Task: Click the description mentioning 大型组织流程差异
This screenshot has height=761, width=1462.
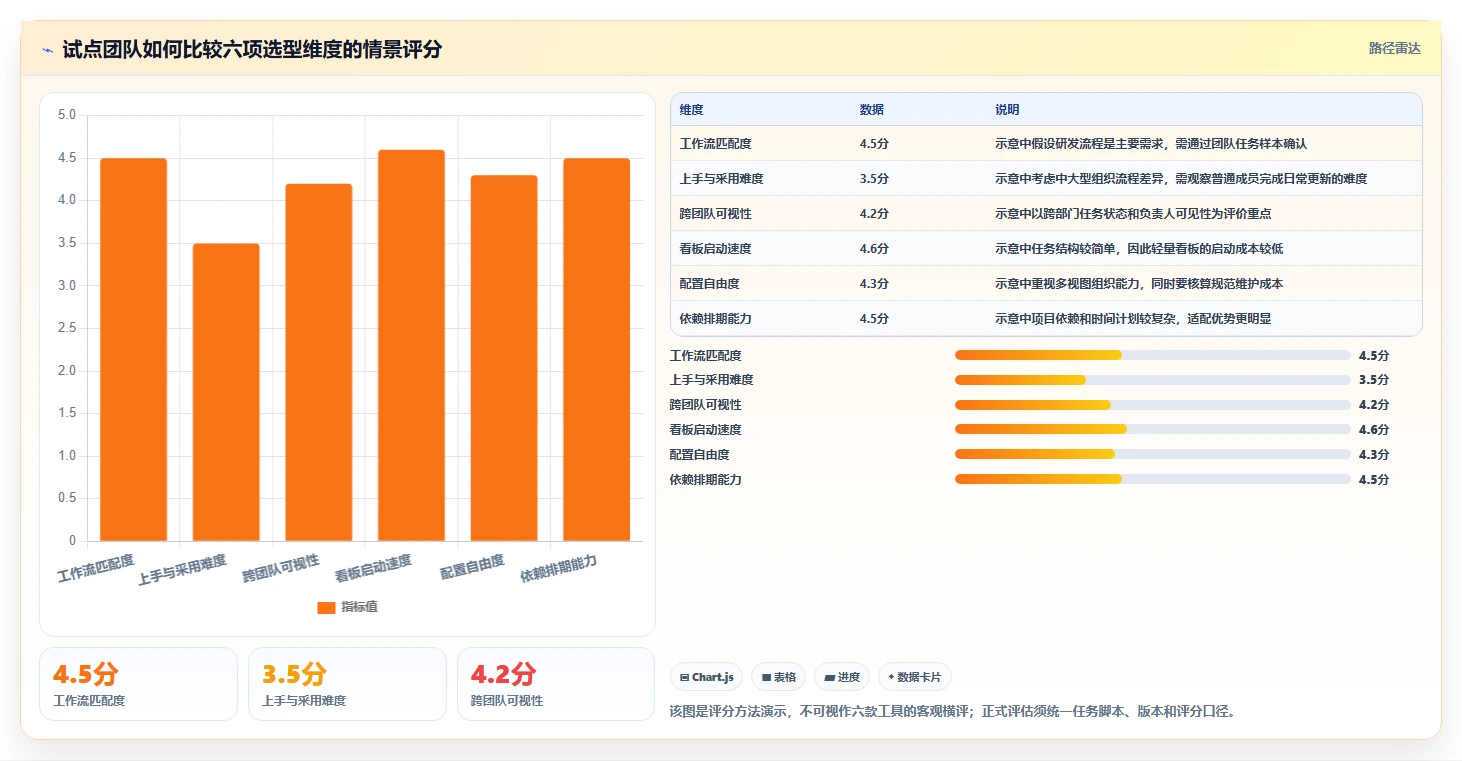Action: click(1181, 179)
